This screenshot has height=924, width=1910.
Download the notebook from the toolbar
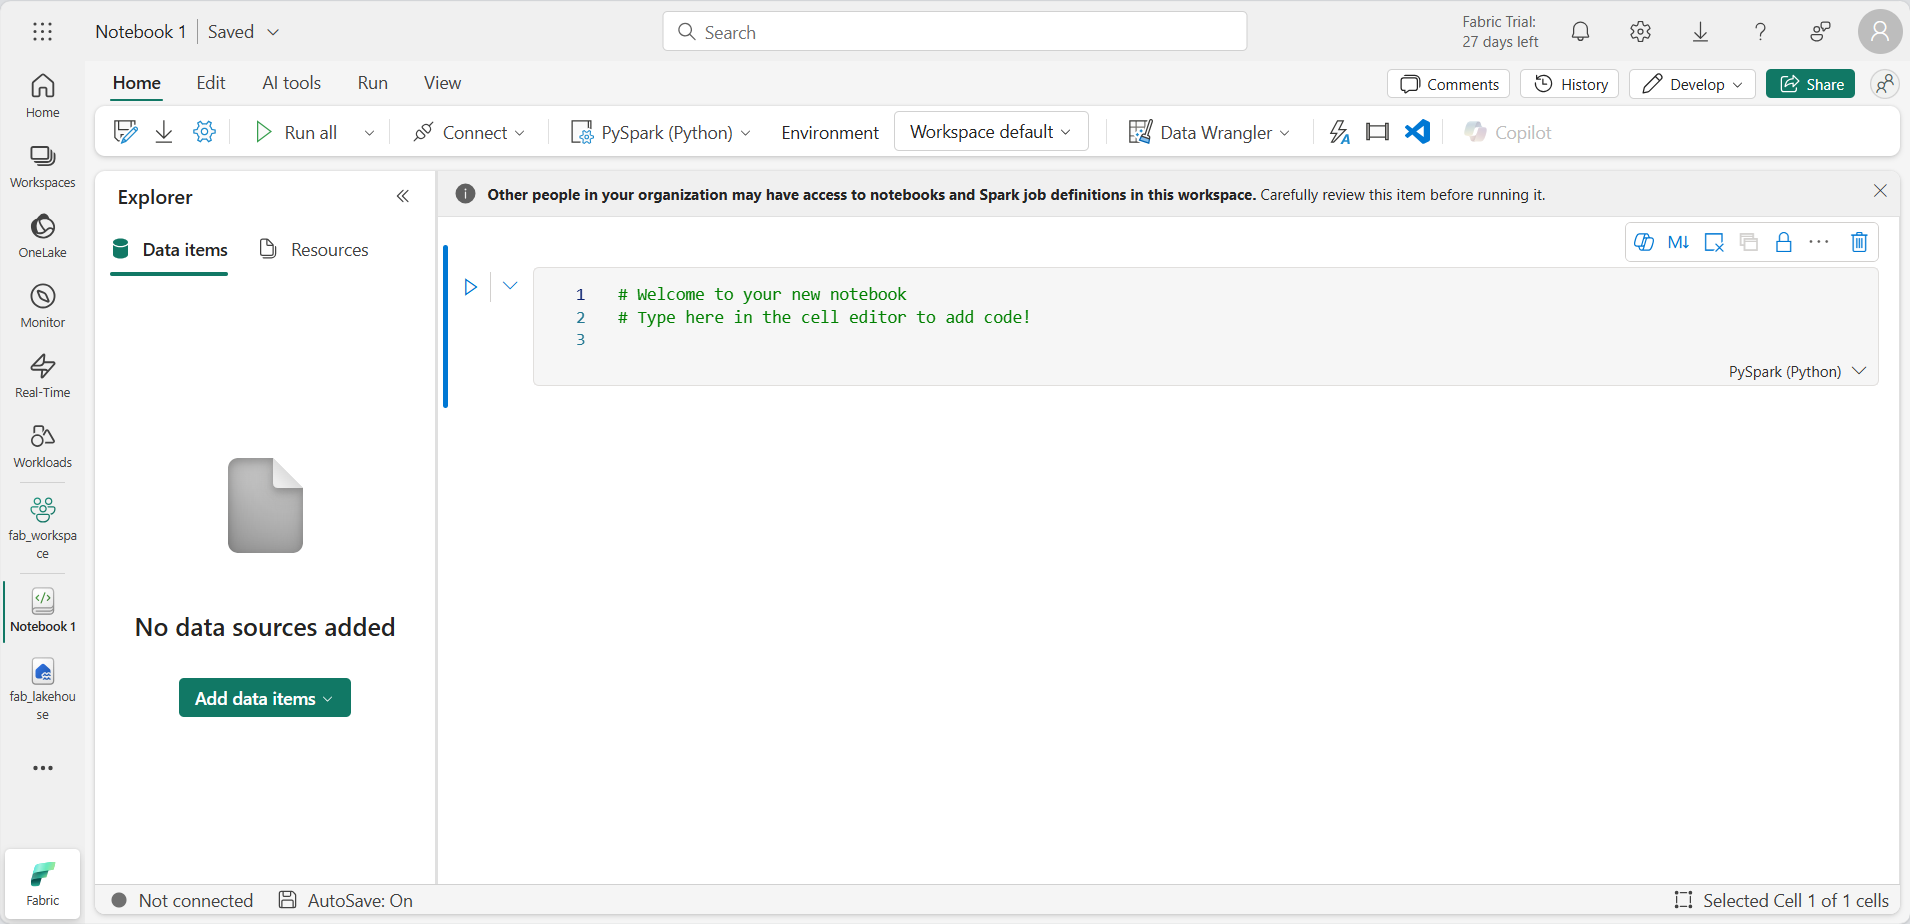(x=164, y=132)
